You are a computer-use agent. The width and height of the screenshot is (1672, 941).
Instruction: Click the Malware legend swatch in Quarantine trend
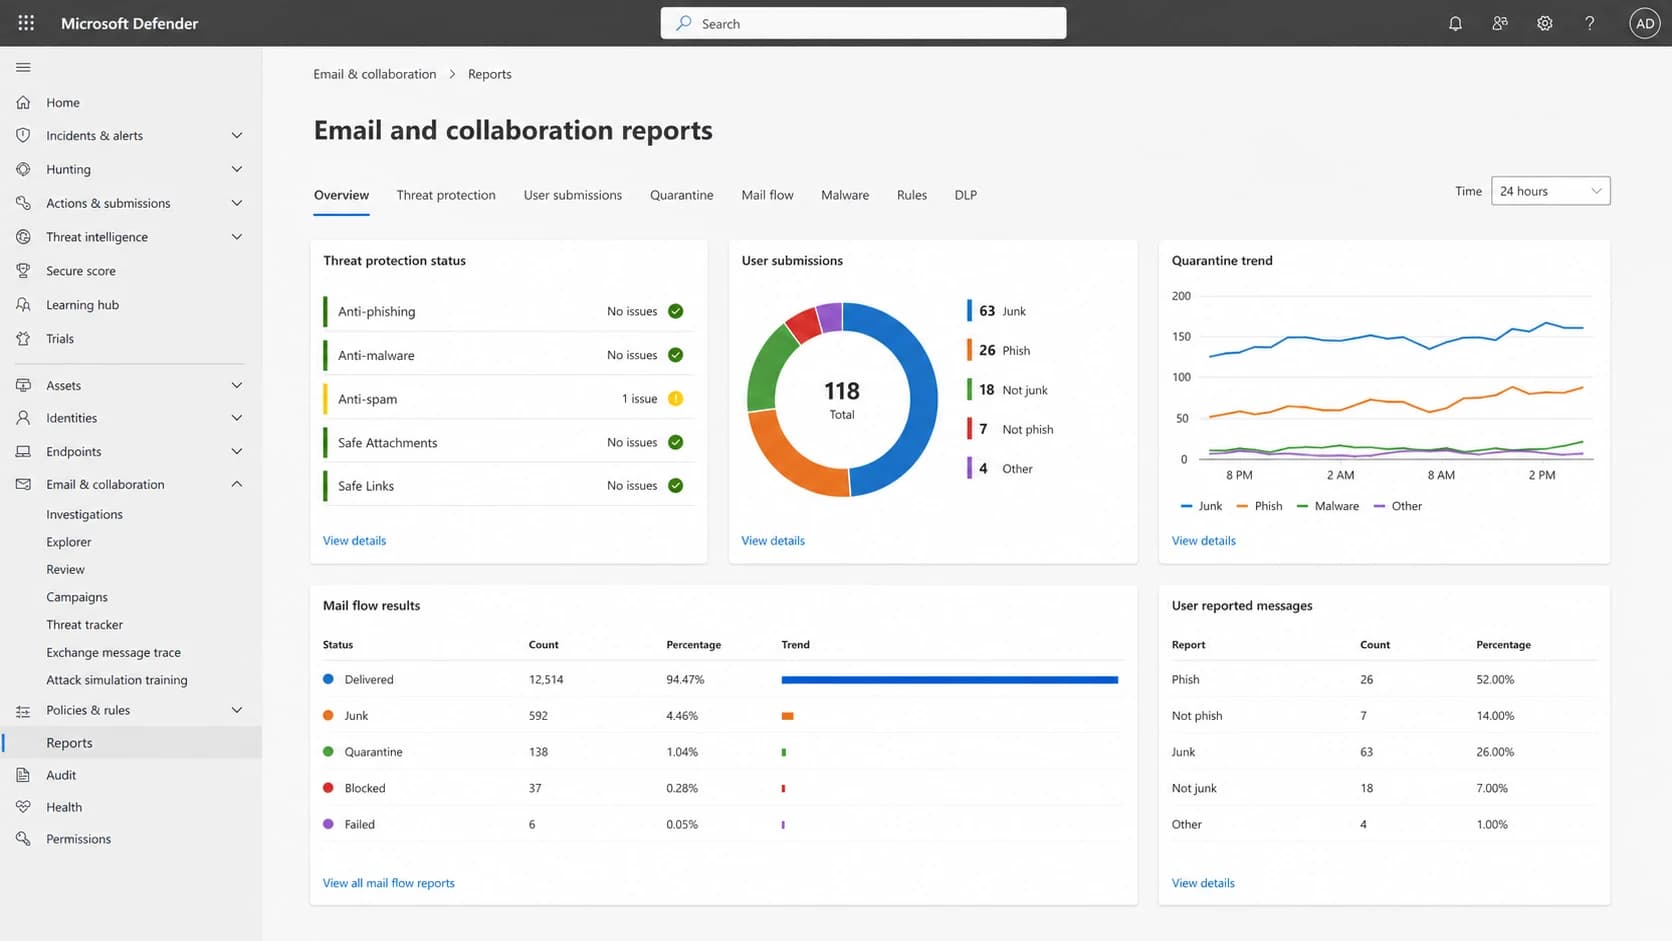point(1302,506)
